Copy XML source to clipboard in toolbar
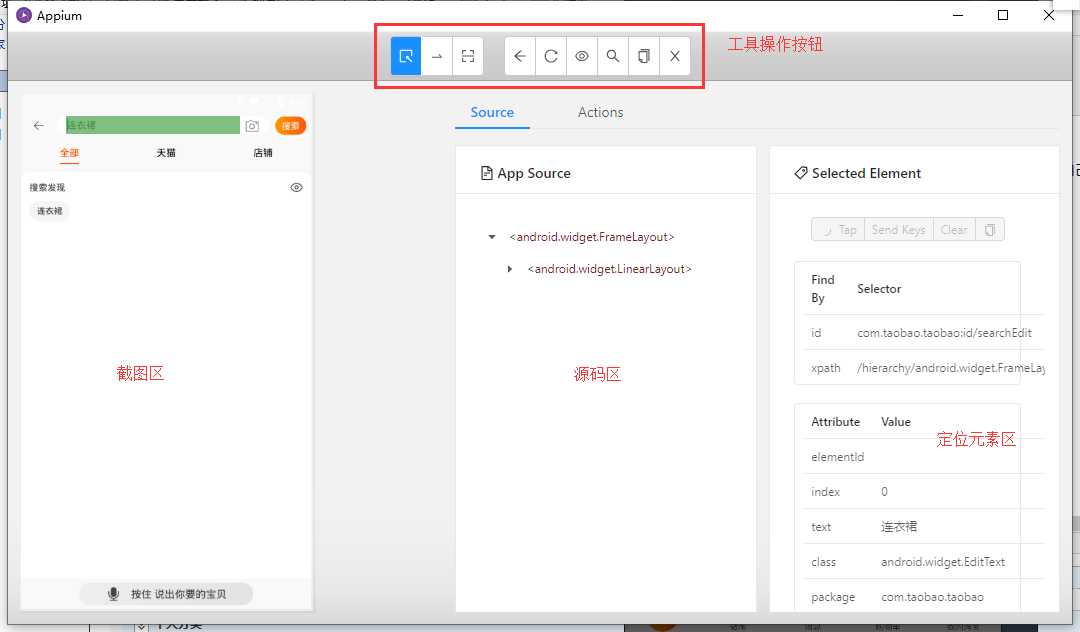1080x632 pixels. pos(644,56)
